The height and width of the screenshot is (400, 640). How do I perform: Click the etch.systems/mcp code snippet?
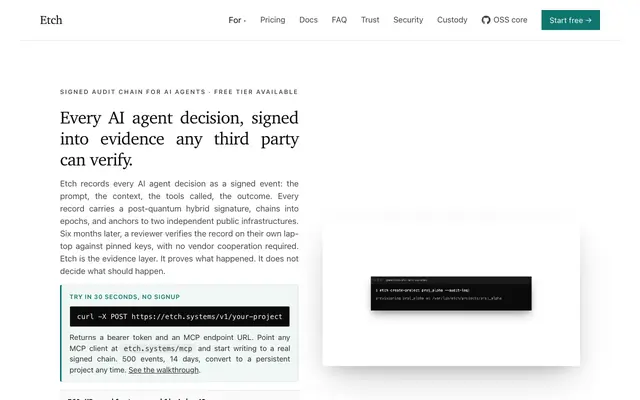158,349
